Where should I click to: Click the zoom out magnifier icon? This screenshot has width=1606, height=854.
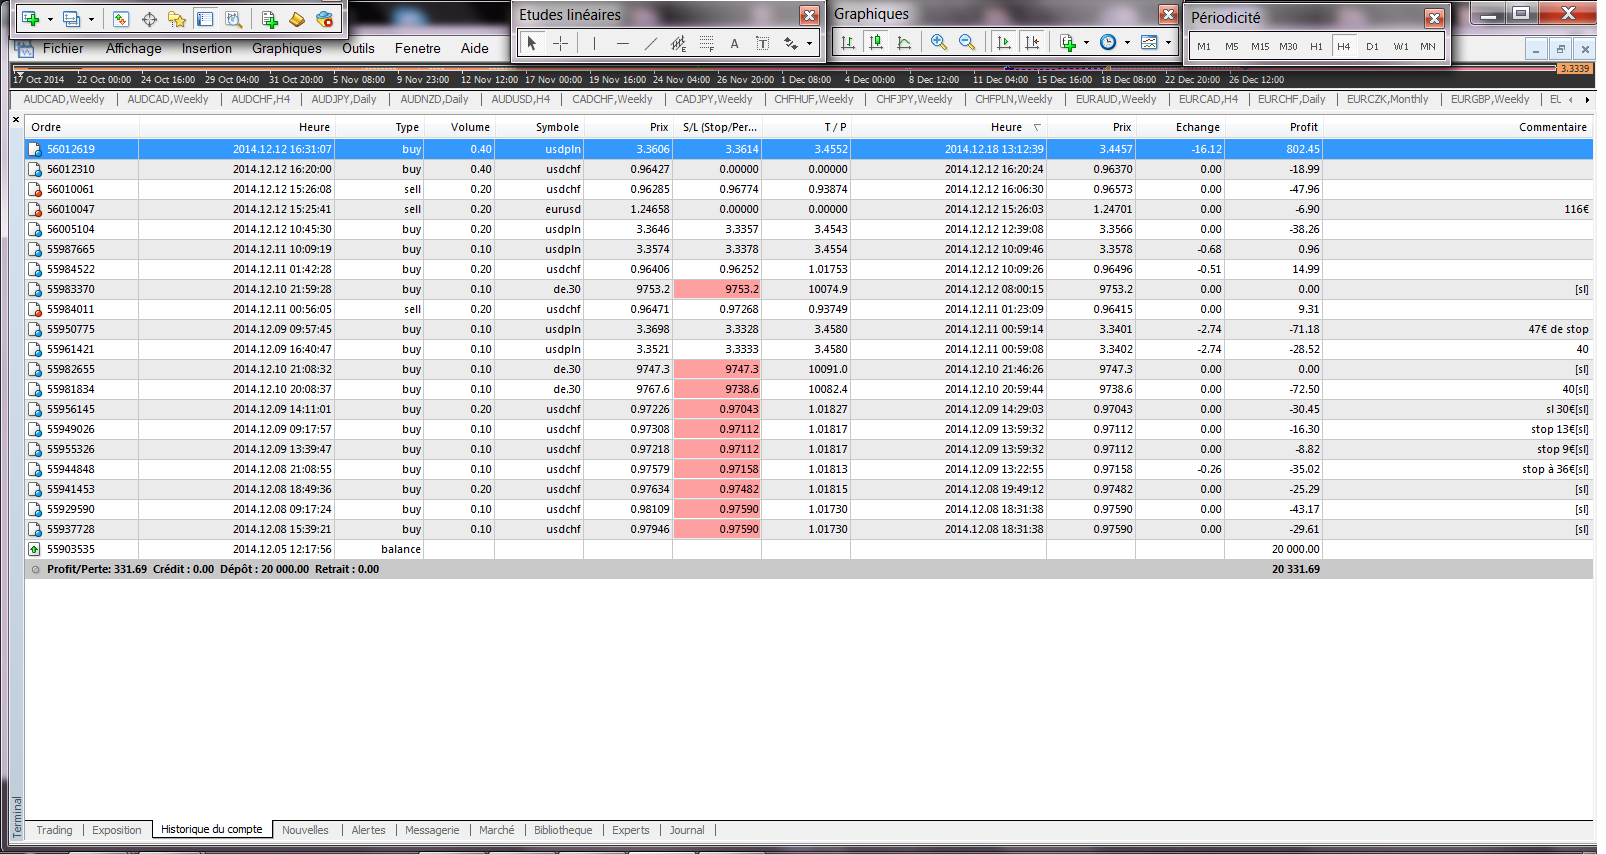(x=966, y=42)
